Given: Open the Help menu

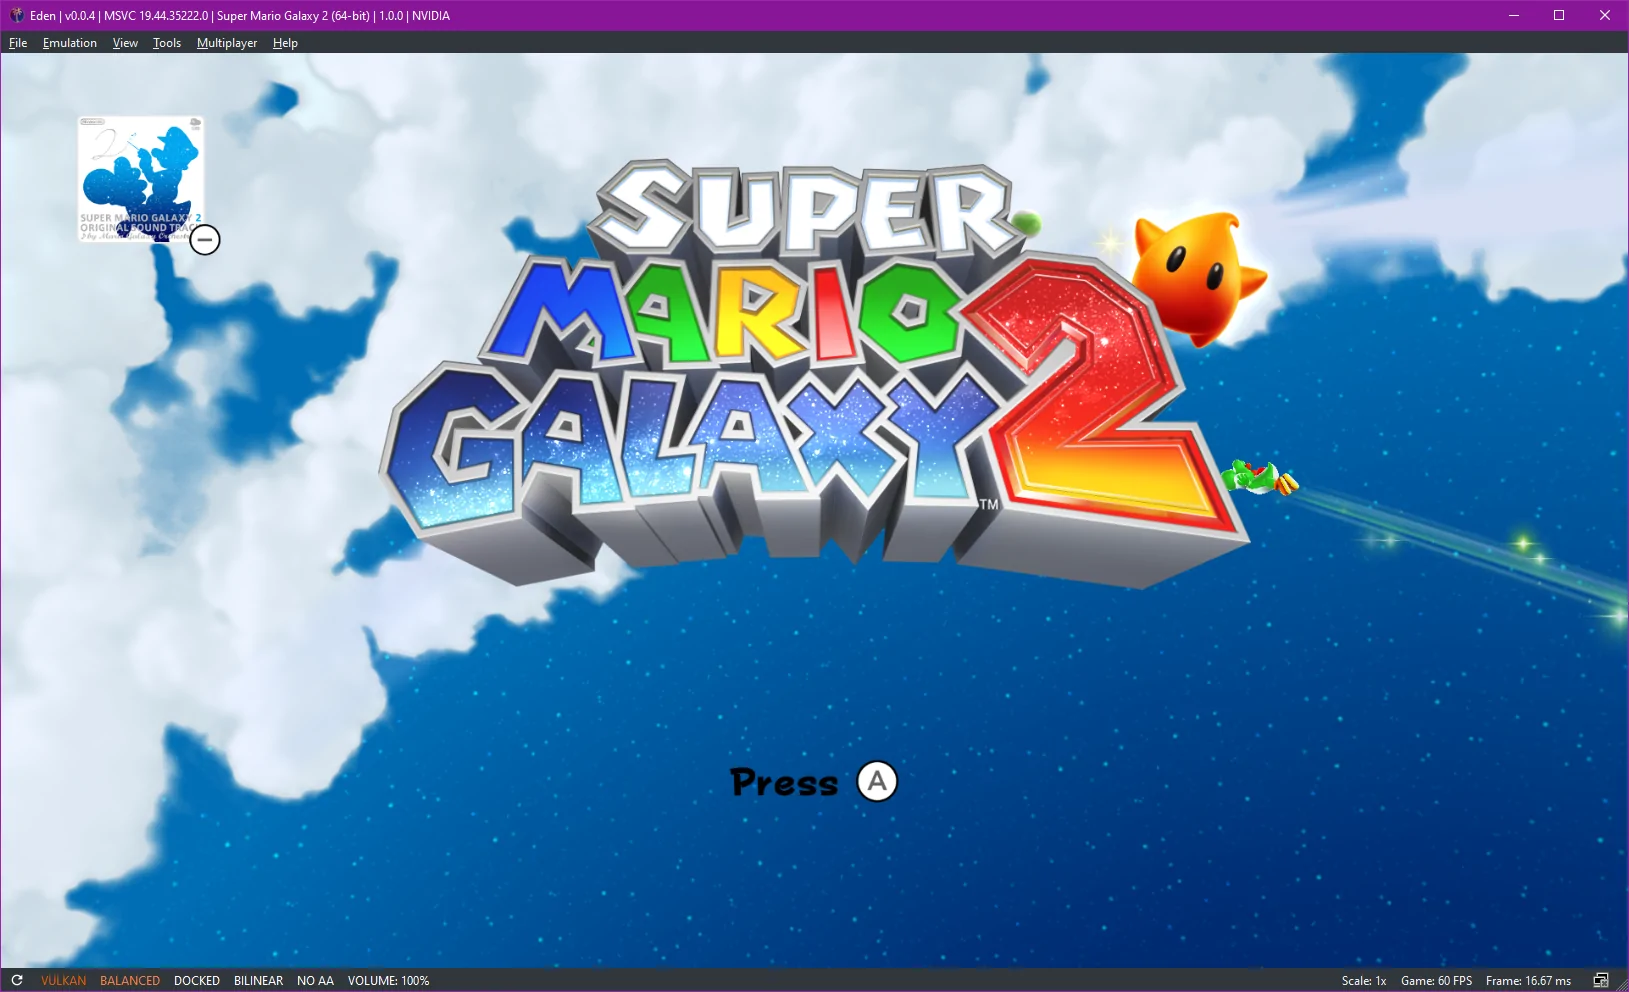Looking at the screenshot, I should click(285, 43).
